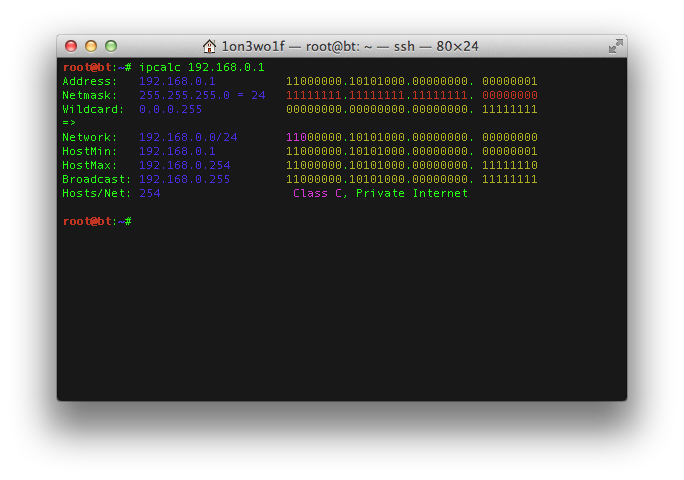
Task: Click the red netmask binary '11111111.11111111.11111111.'
Action: [x=380, y=95]
